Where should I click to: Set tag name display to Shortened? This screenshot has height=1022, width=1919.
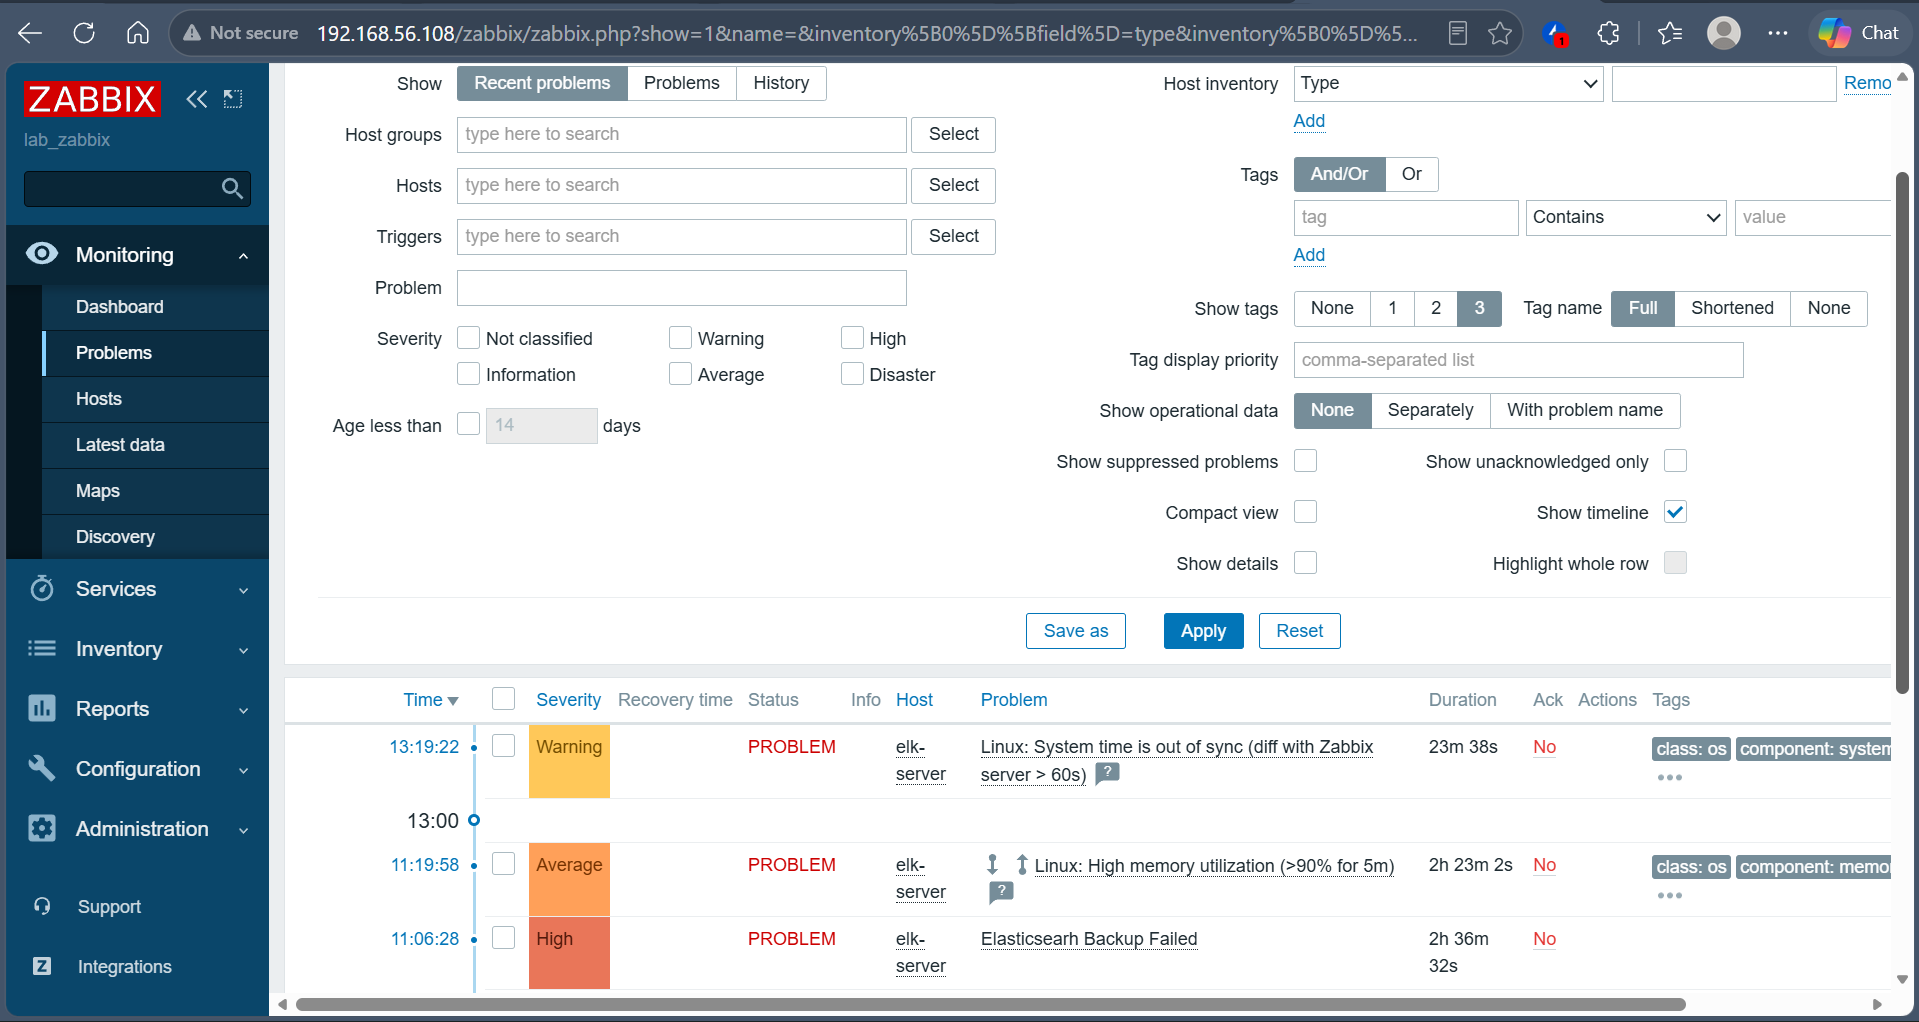tap(1732, 308)
